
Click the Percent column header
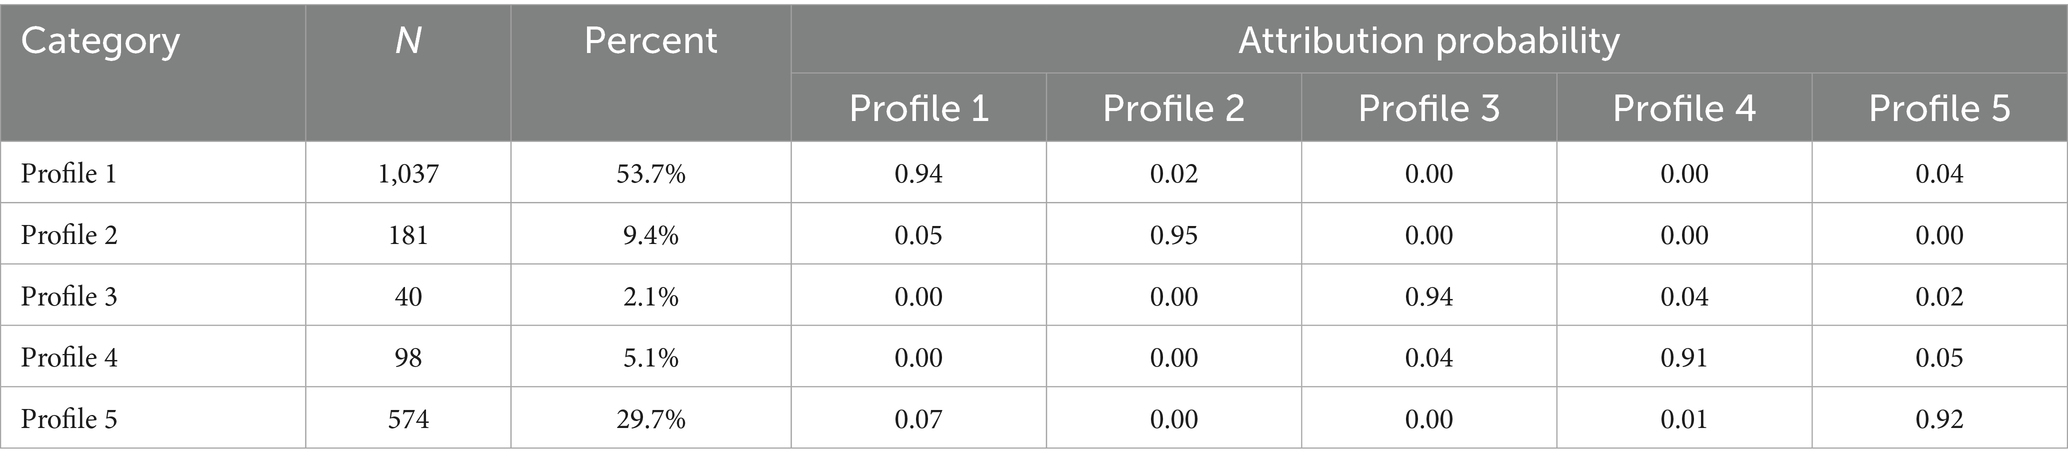pos(650,42)
